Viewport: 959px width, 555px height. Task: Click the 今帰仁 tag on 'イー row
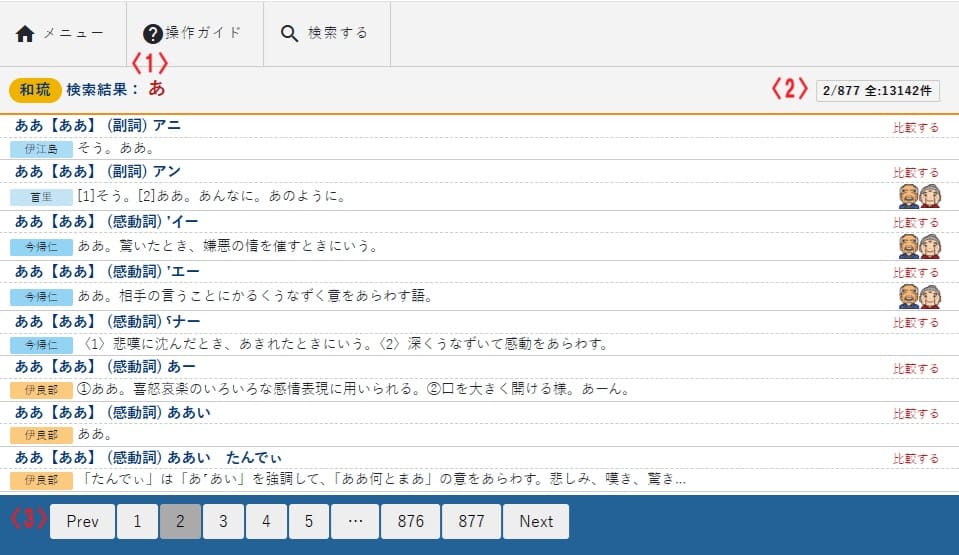42,247
